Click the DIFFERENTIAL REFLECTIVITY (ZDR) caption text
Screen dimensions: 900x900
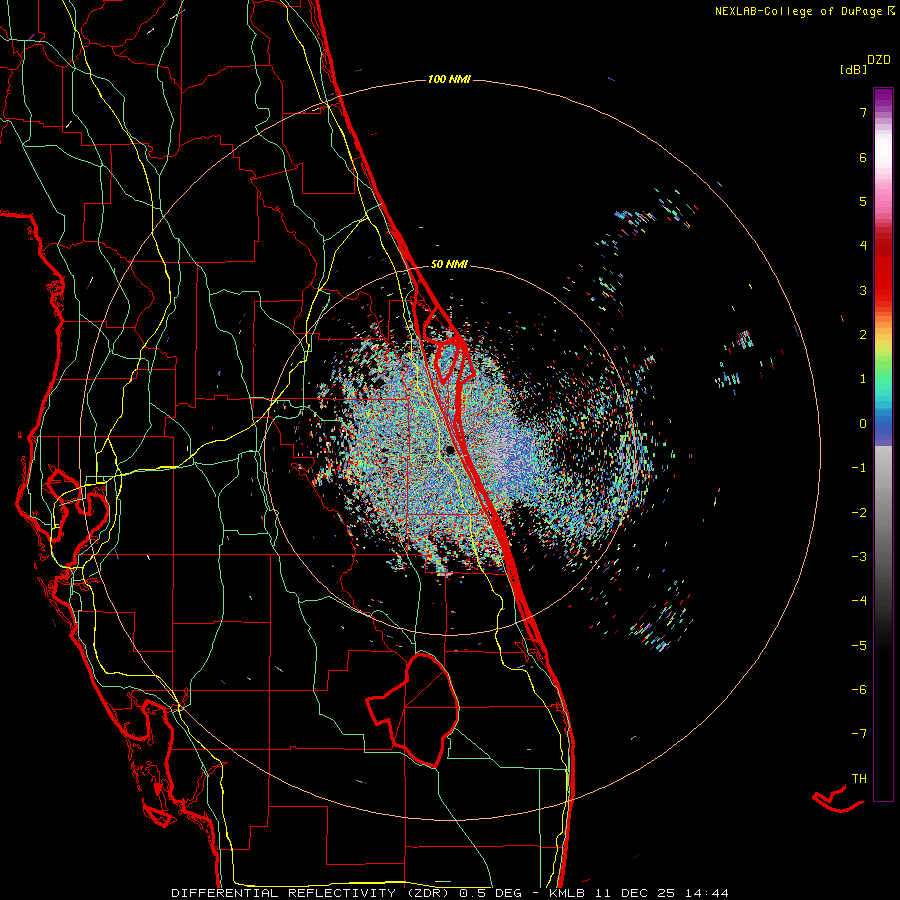click(x=312, y=893)
